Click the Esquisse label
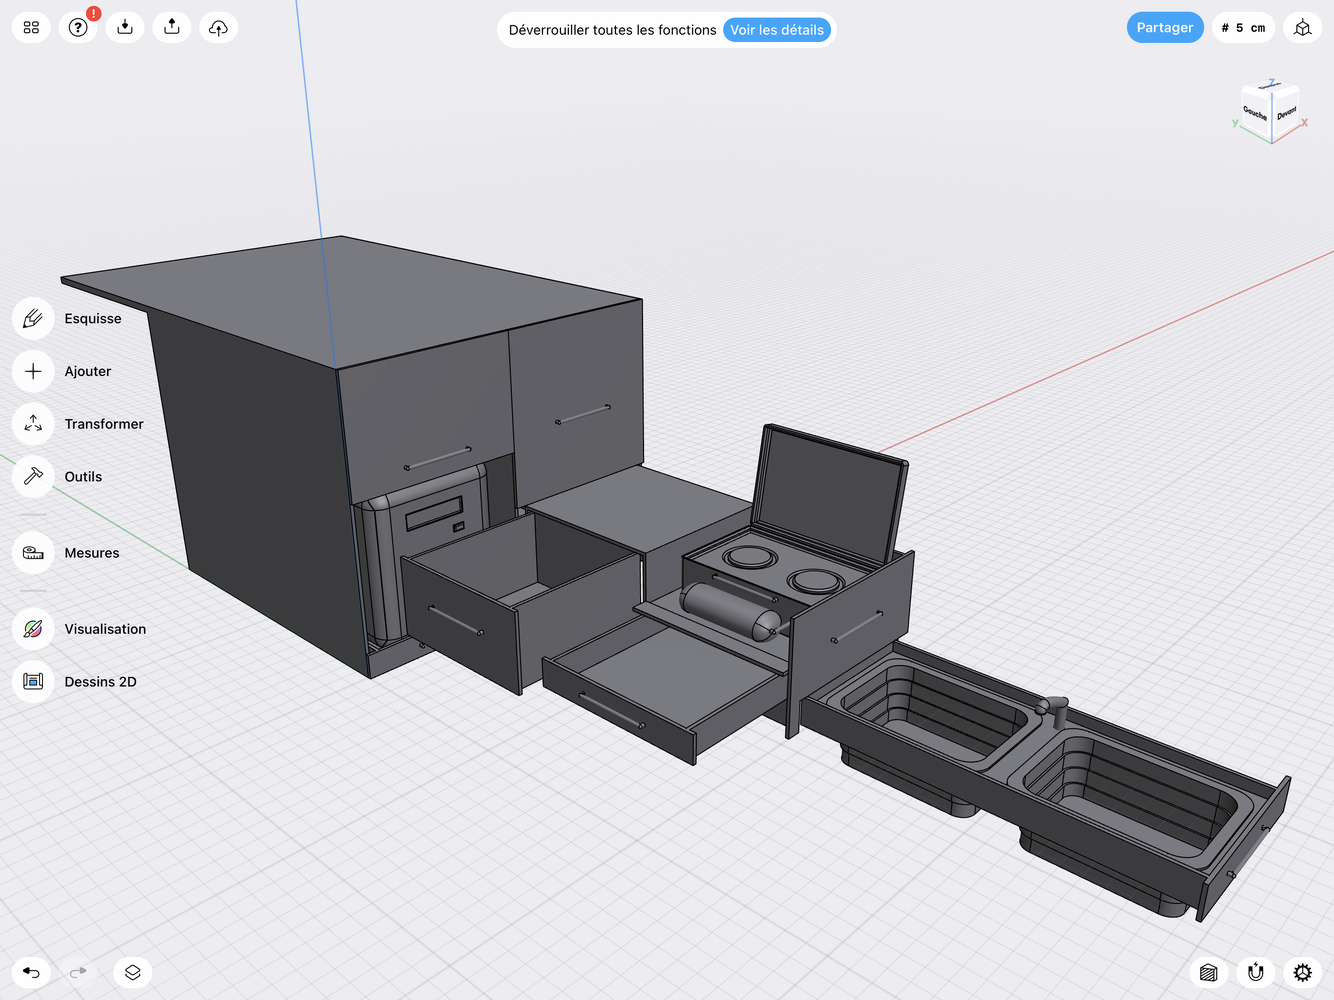The height and width of the screenshot is (1000, 1334). point(93,319)
